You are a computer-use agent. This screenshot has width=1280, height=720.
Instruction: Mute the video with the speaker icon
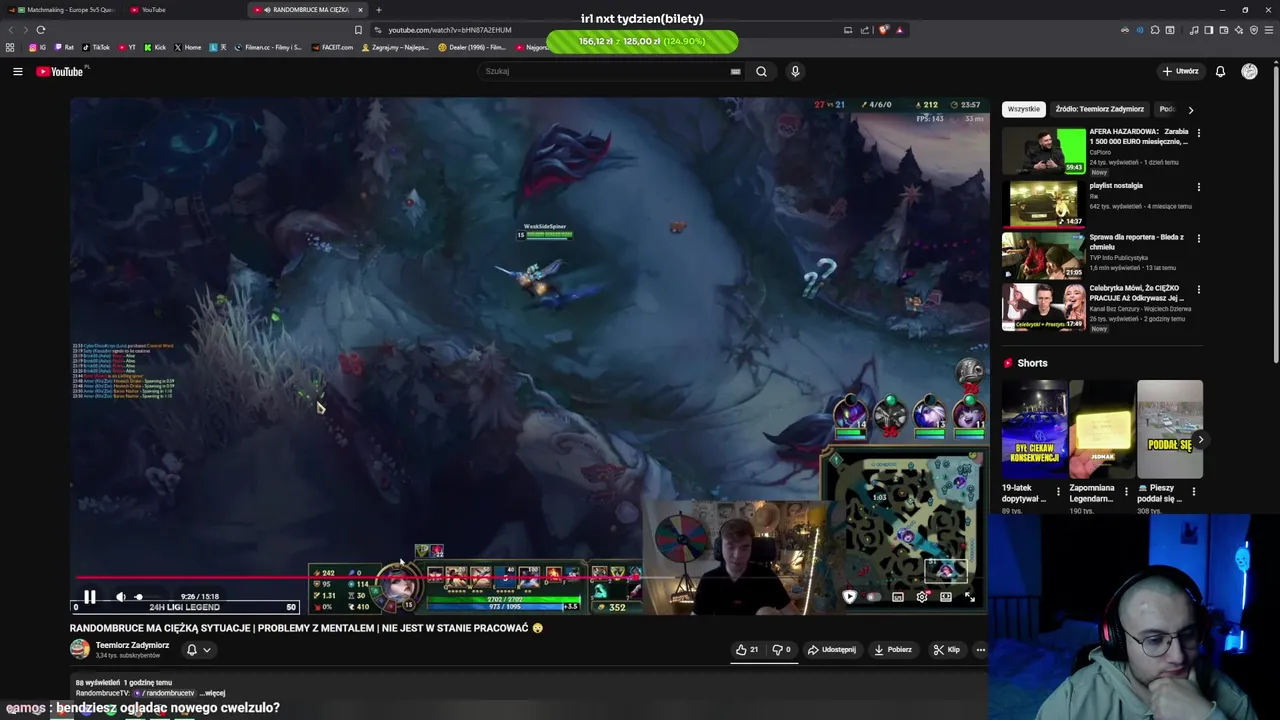(x=121, y=597)
